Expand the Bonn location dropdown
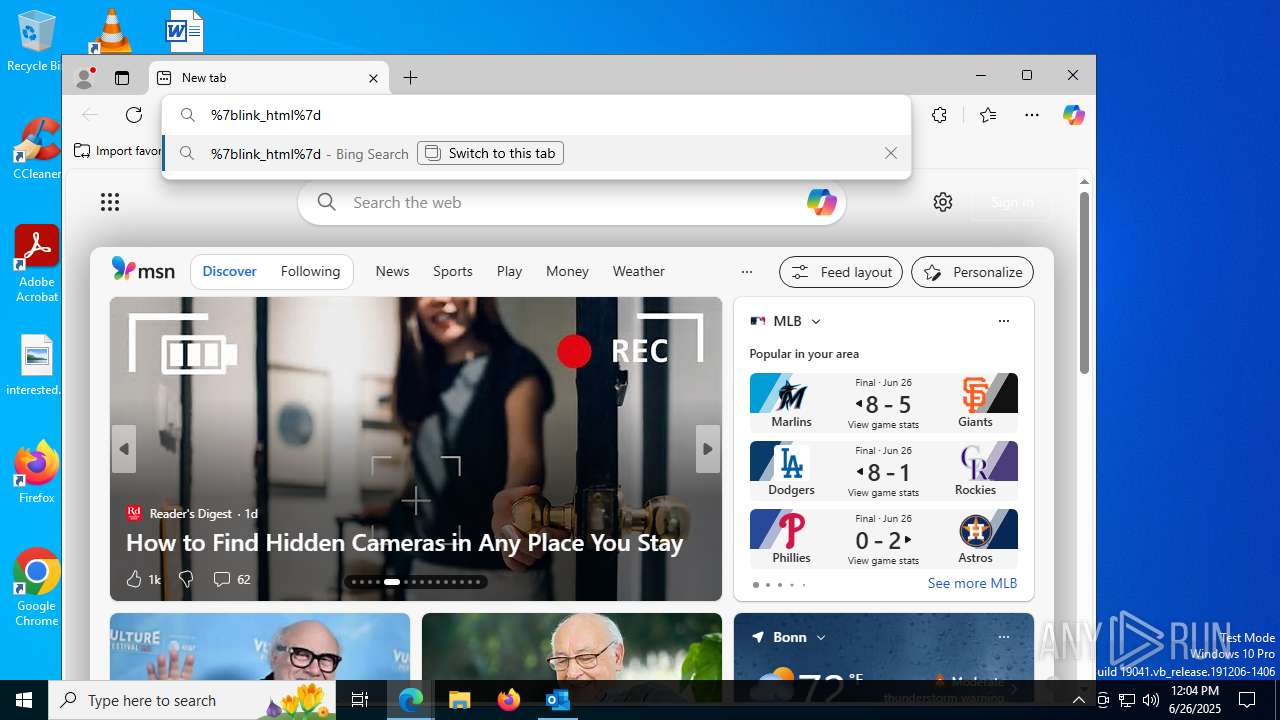The height and width of the screenshot is (720, 1280). coord(821,637)
